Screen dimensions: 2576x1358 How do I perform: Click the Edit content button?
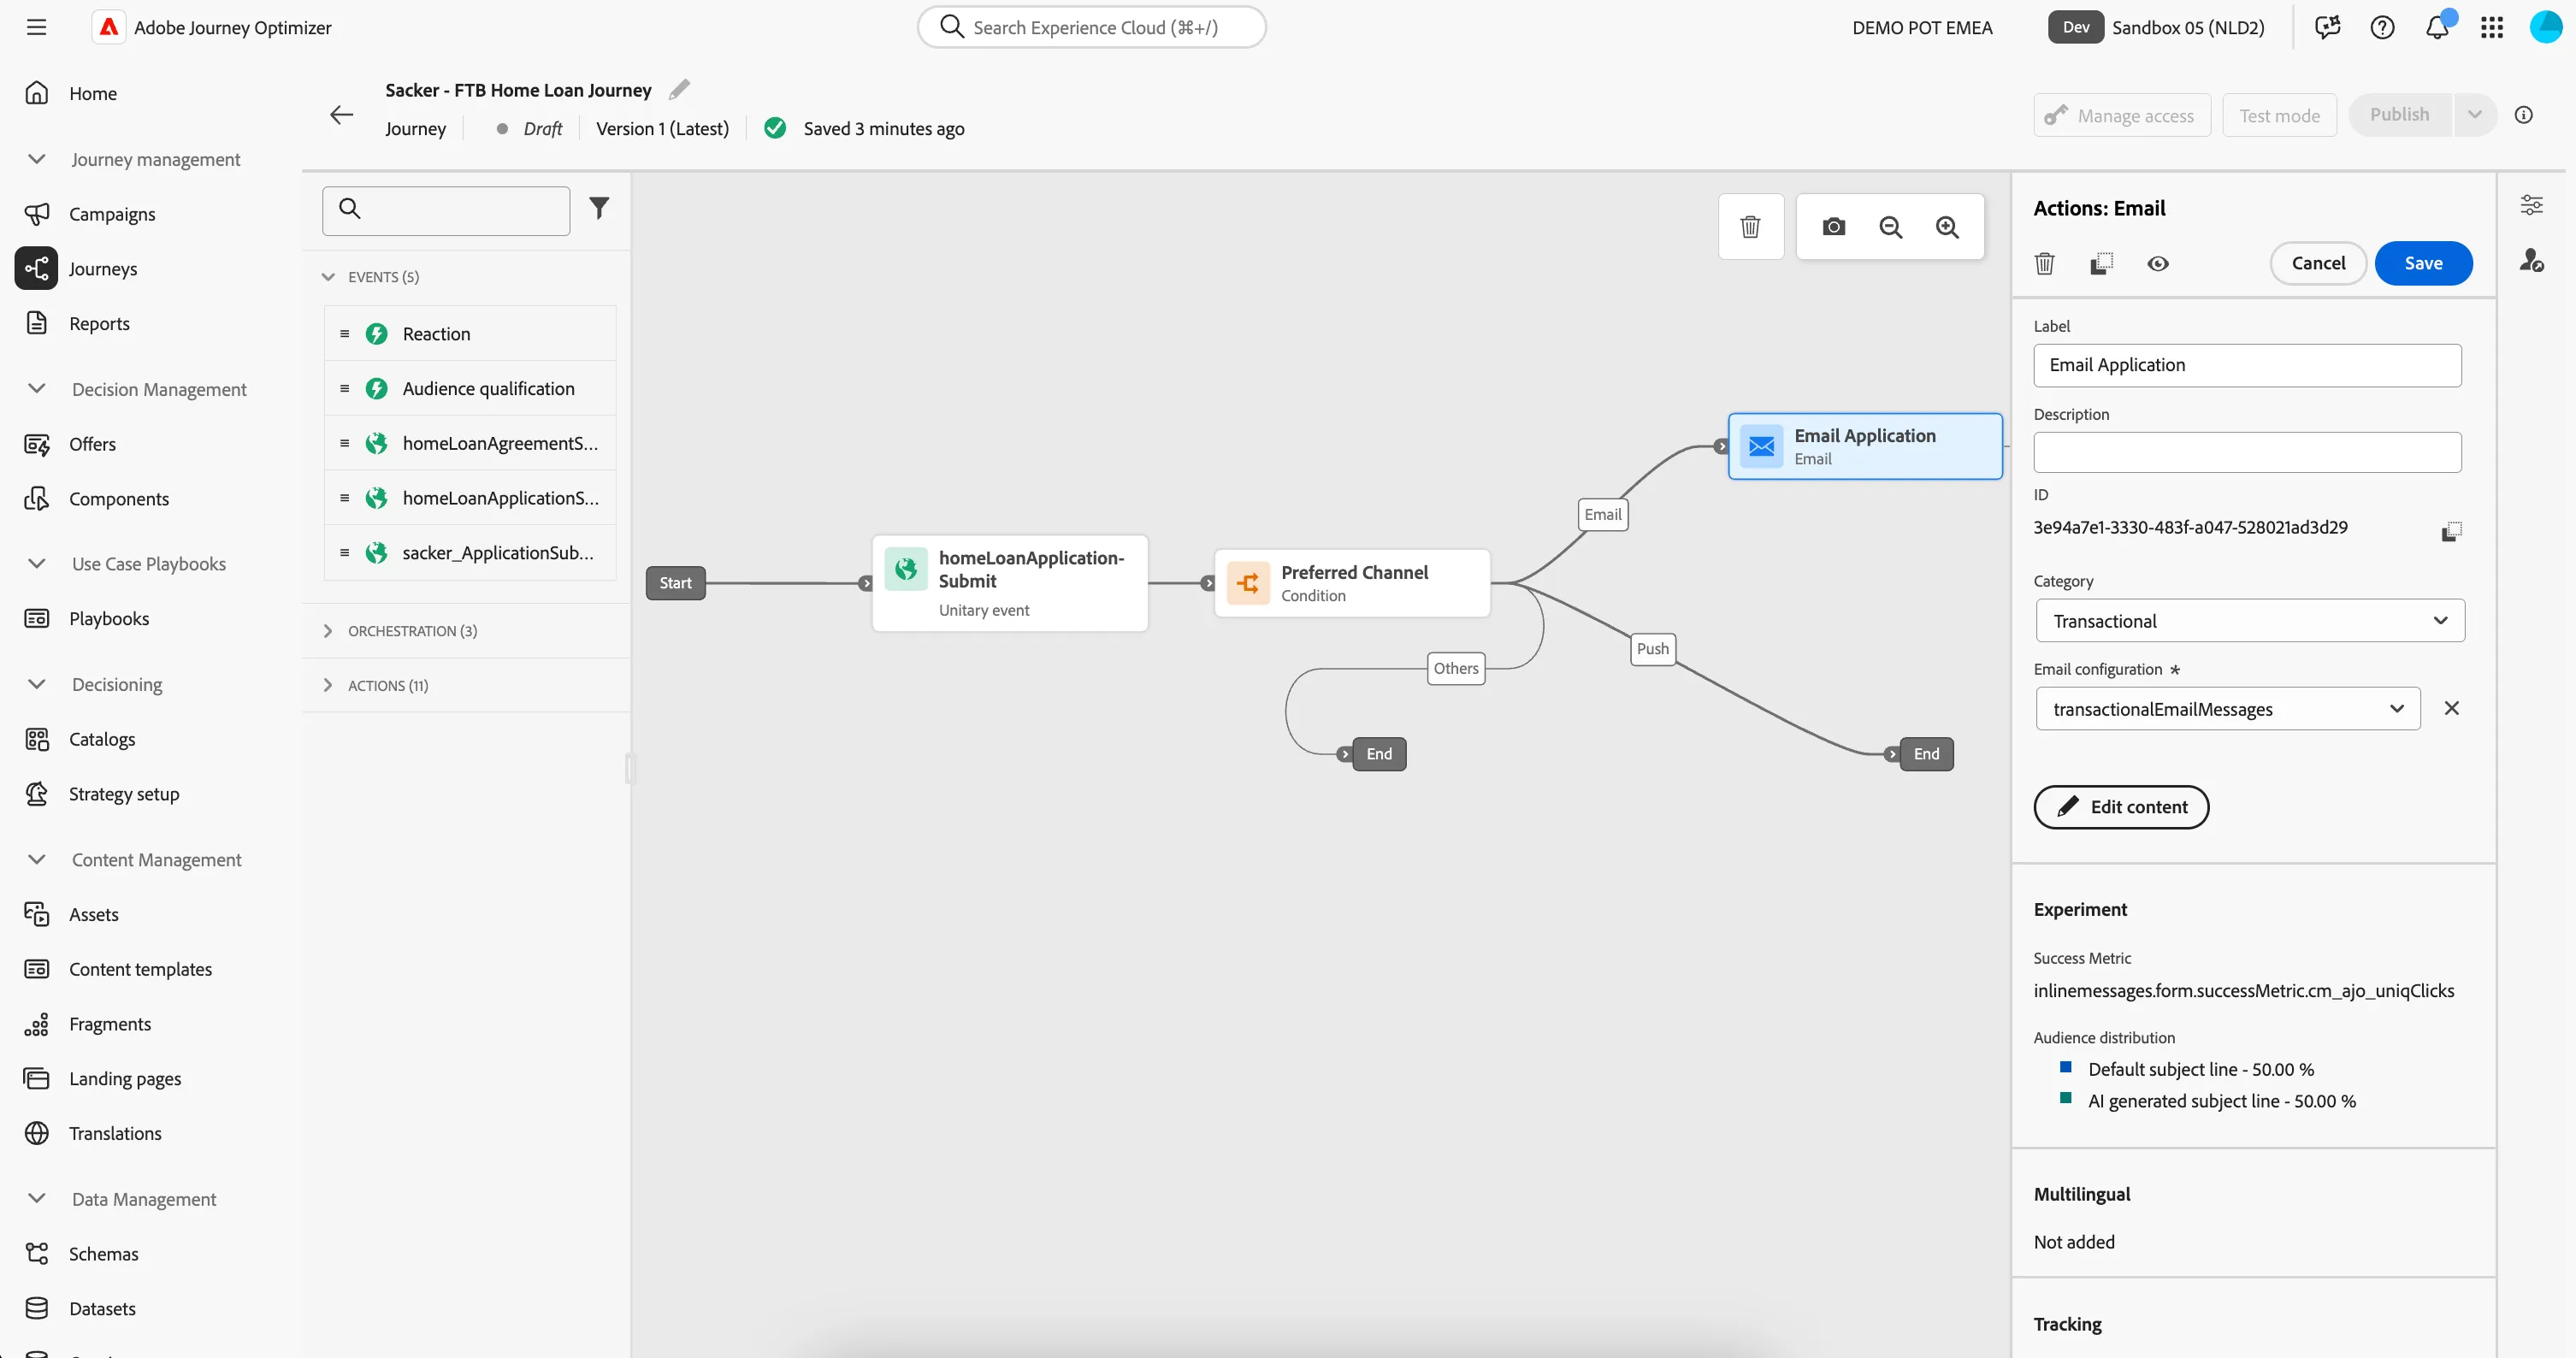[x=2121, y=807]
